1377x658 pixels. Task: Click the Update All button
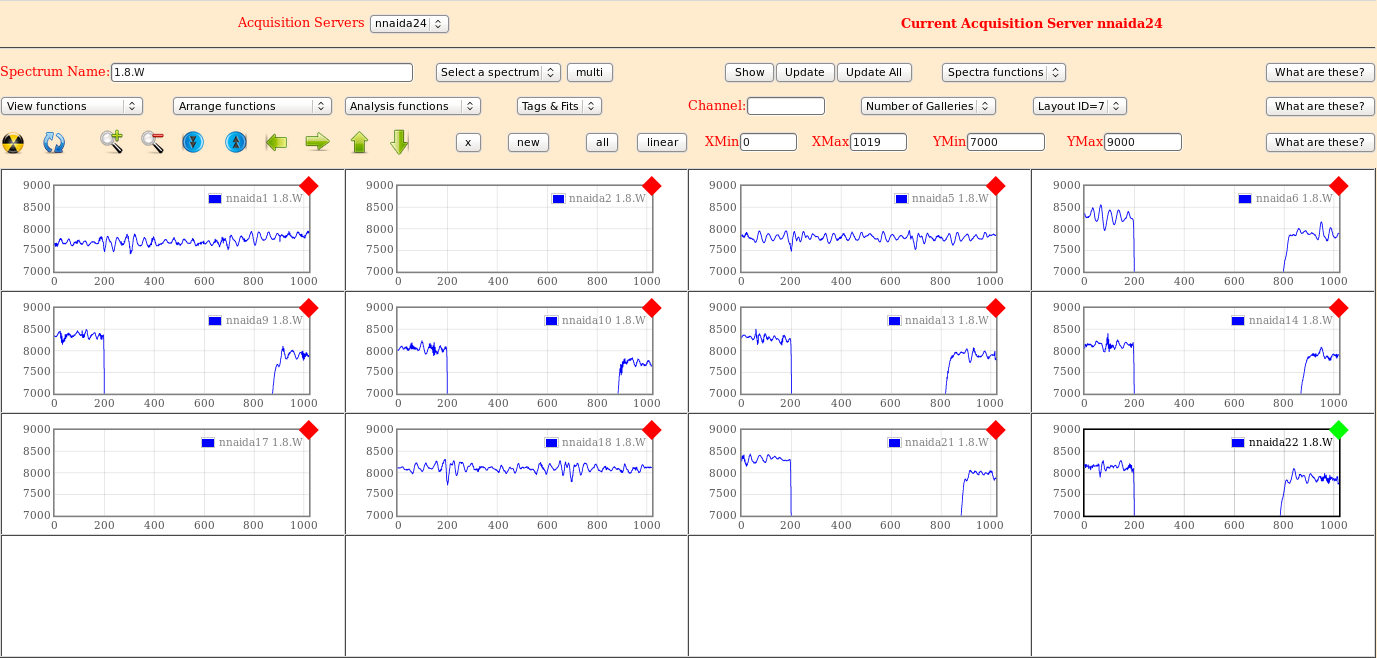click(874, 72)
